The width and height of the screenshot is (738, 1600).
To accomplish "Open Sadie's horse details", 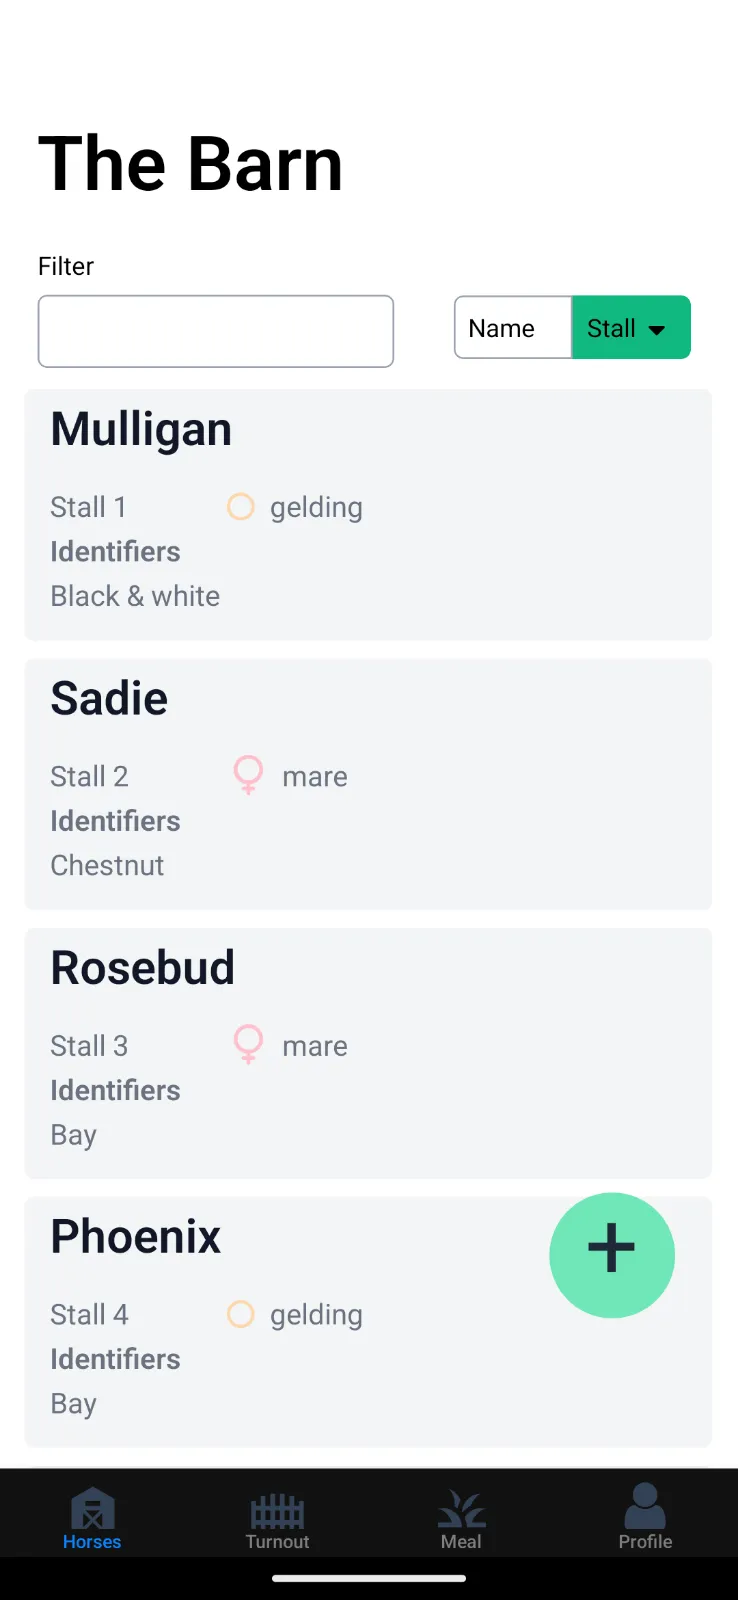I will tap(368, 784).
